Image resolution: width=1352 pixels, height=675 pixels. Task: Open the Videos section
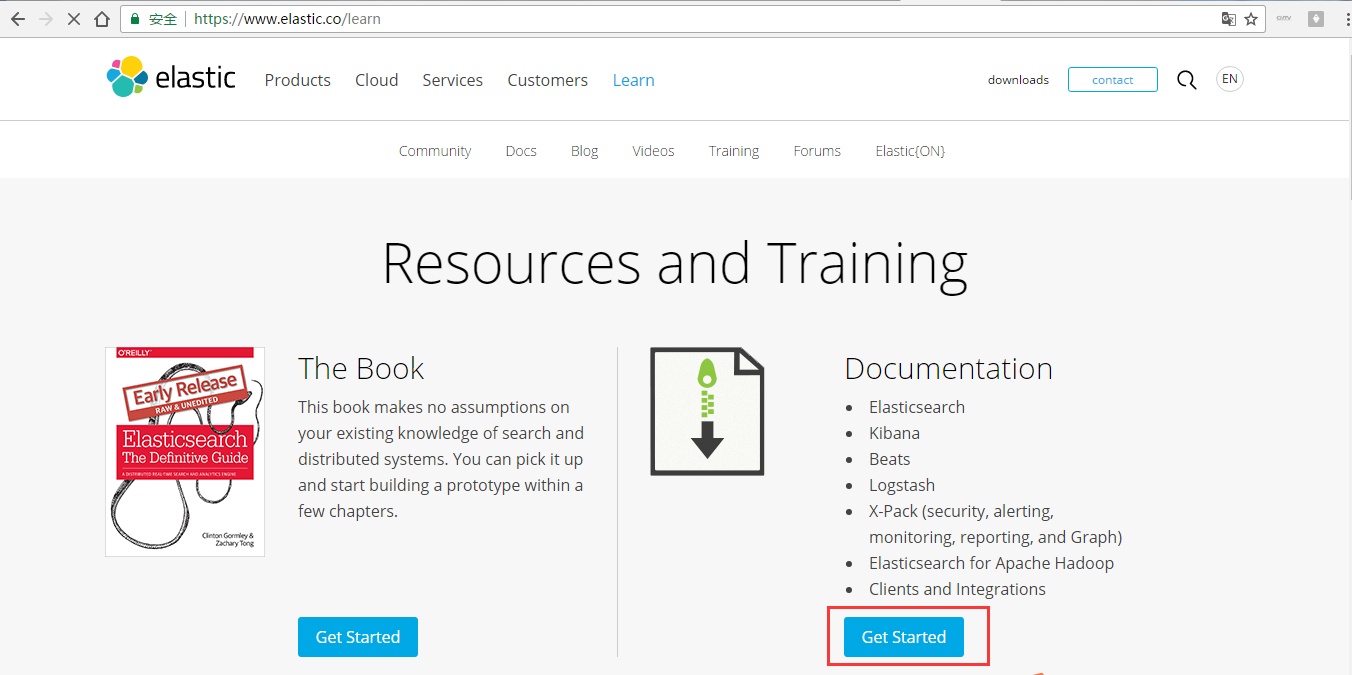(x=653, y=151)
